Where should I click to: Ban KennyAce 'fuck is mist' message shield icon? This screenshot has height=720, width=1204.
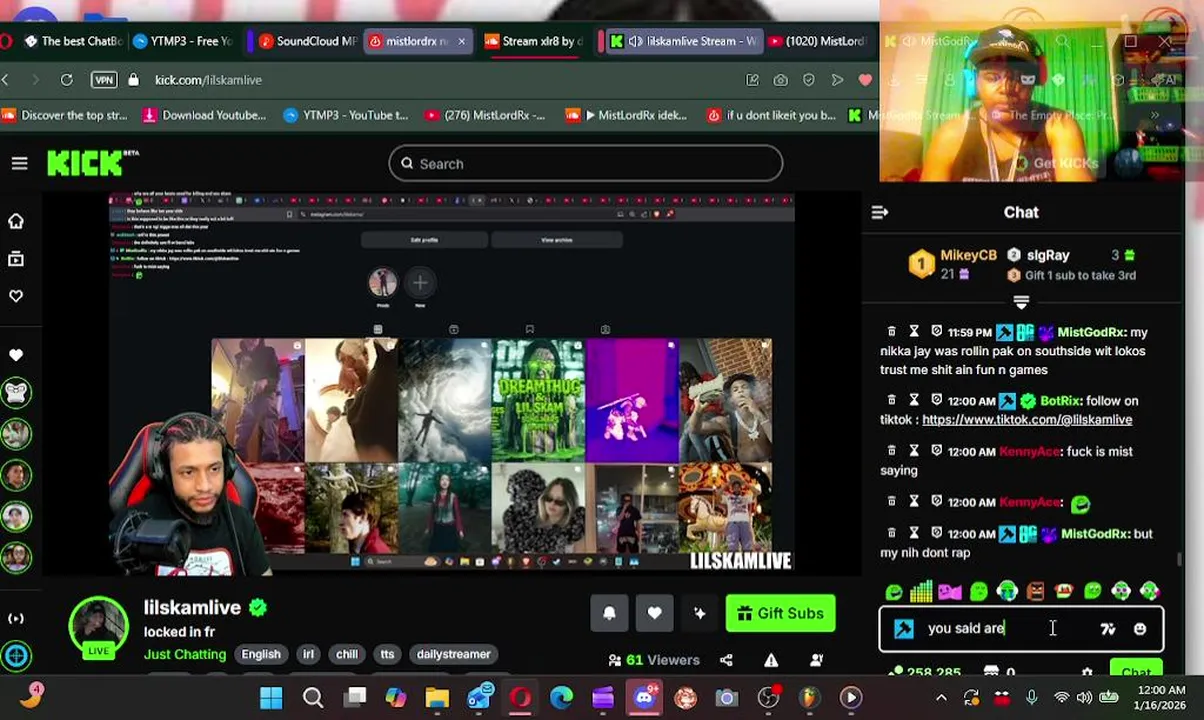point(936,451)
